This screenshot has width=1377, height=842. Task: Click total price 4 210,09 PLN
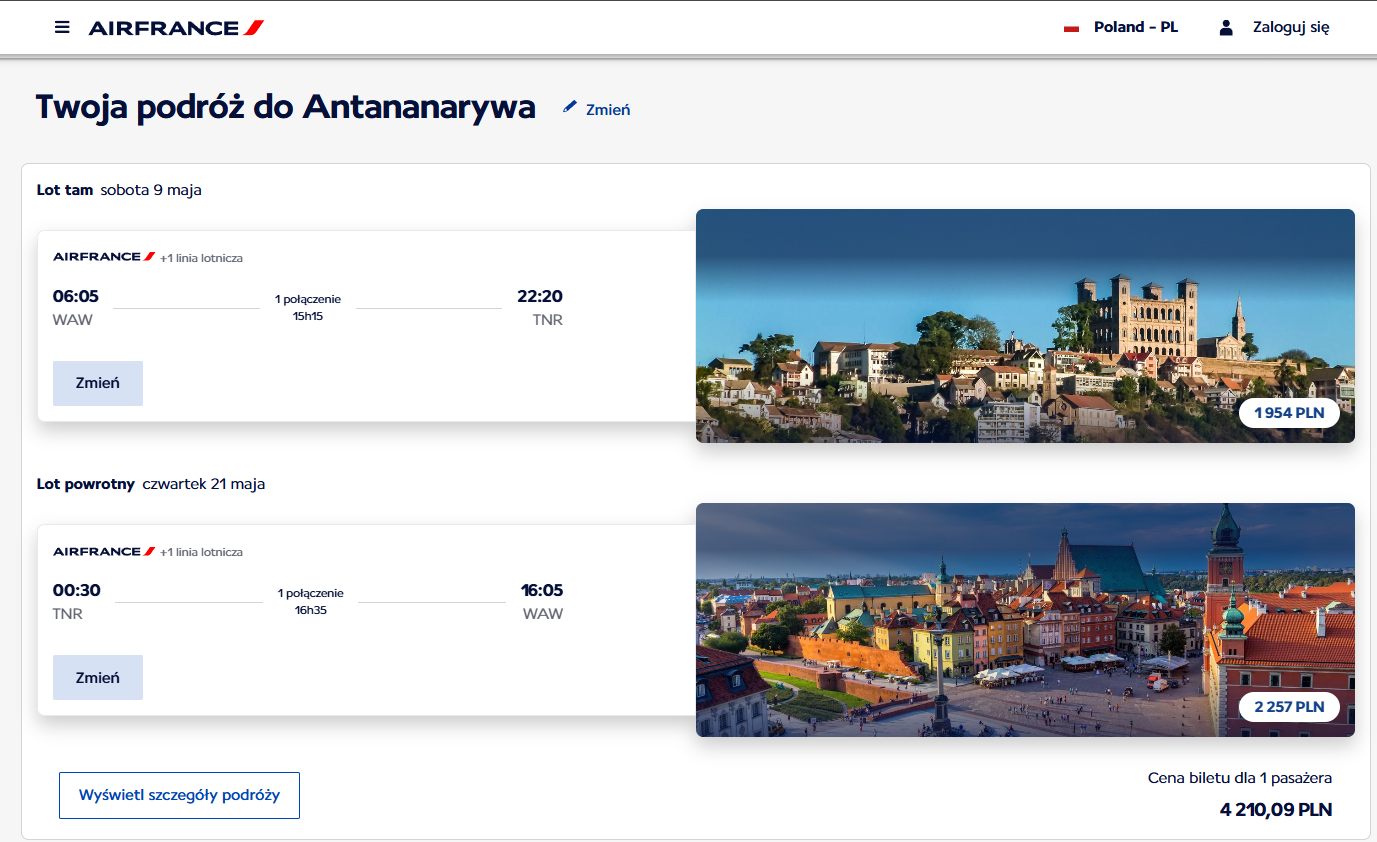pos(1276,809)
